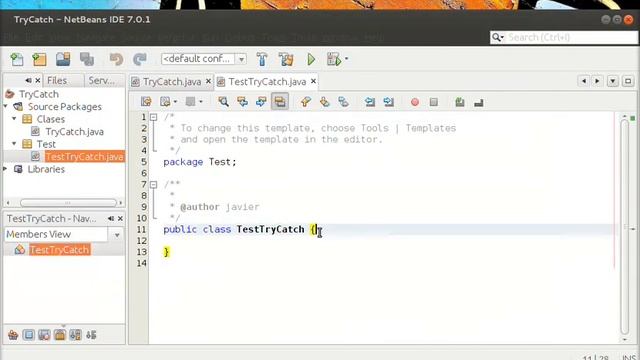Show the opened documents list arrow
Image resolution: width=640 pixels, height=360 pixels.
coord(613,81)
